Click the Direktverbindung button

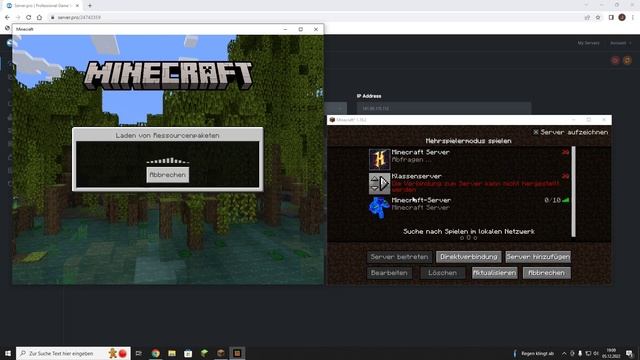(469, 257)
